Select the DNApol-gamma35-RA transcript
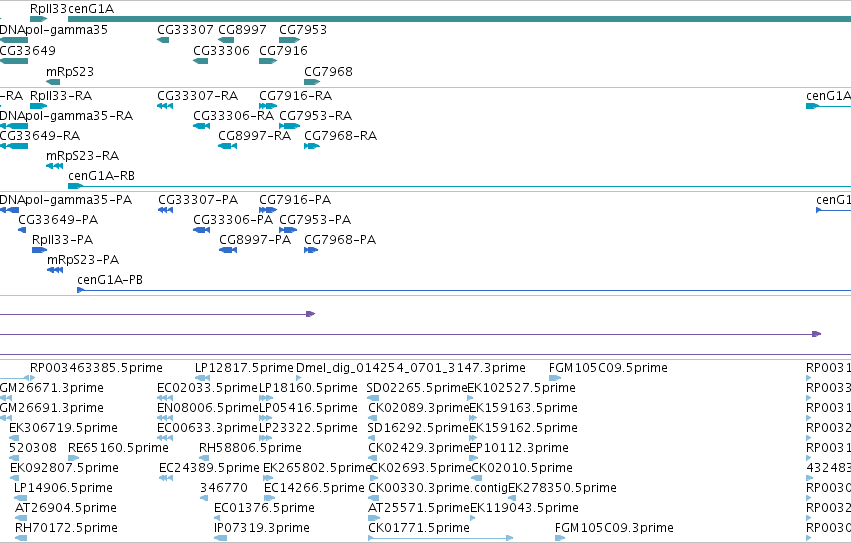 [x=14, y=126]
